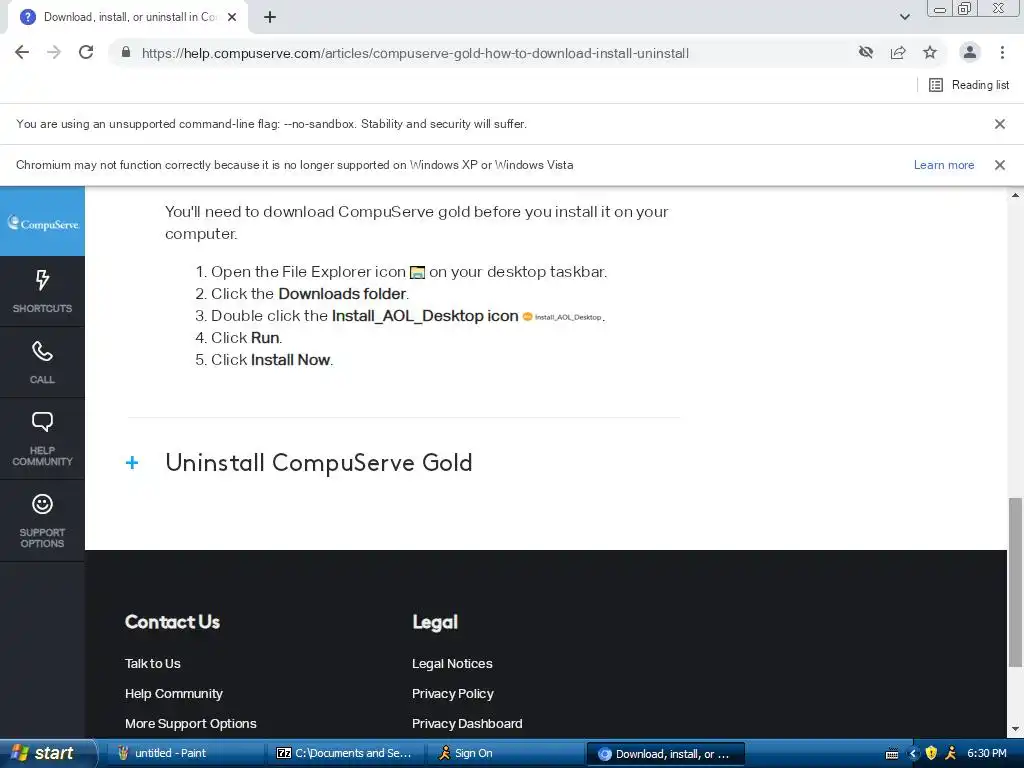Click the Uninstall CompuServe Gold heading

[x=319, y=462]
